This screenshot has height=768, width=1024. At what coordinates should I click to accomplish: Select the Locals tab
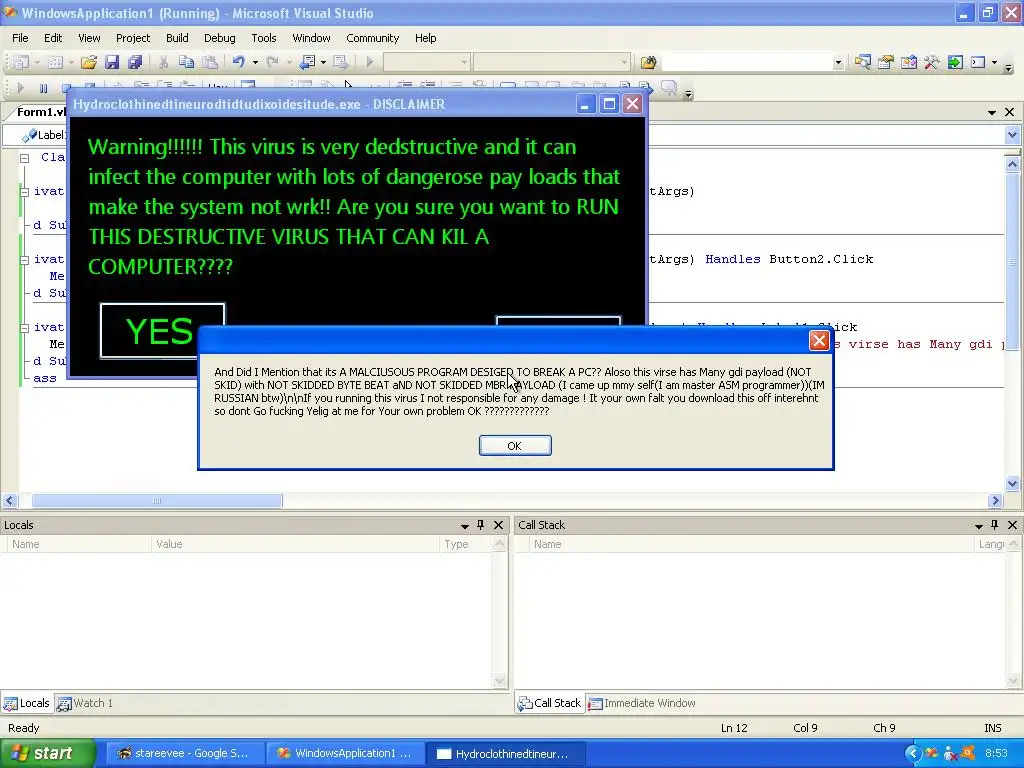27,703
